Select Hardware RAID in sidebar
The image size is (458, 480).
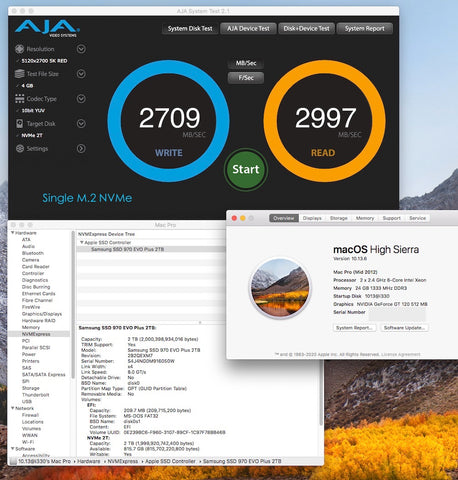(x=38, y=320)
